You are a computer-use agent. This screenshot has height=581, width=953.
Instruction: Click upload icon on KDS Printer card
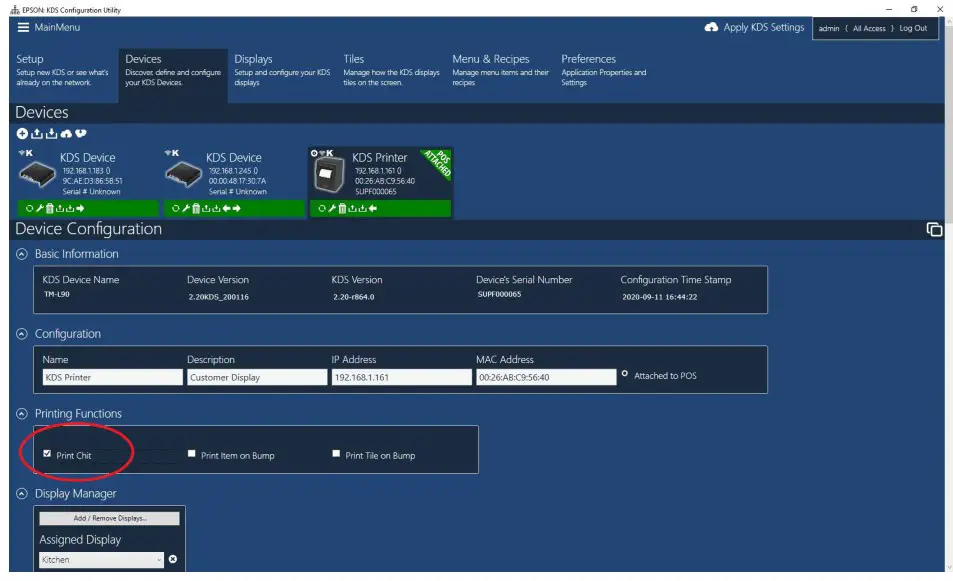point(352,208)
